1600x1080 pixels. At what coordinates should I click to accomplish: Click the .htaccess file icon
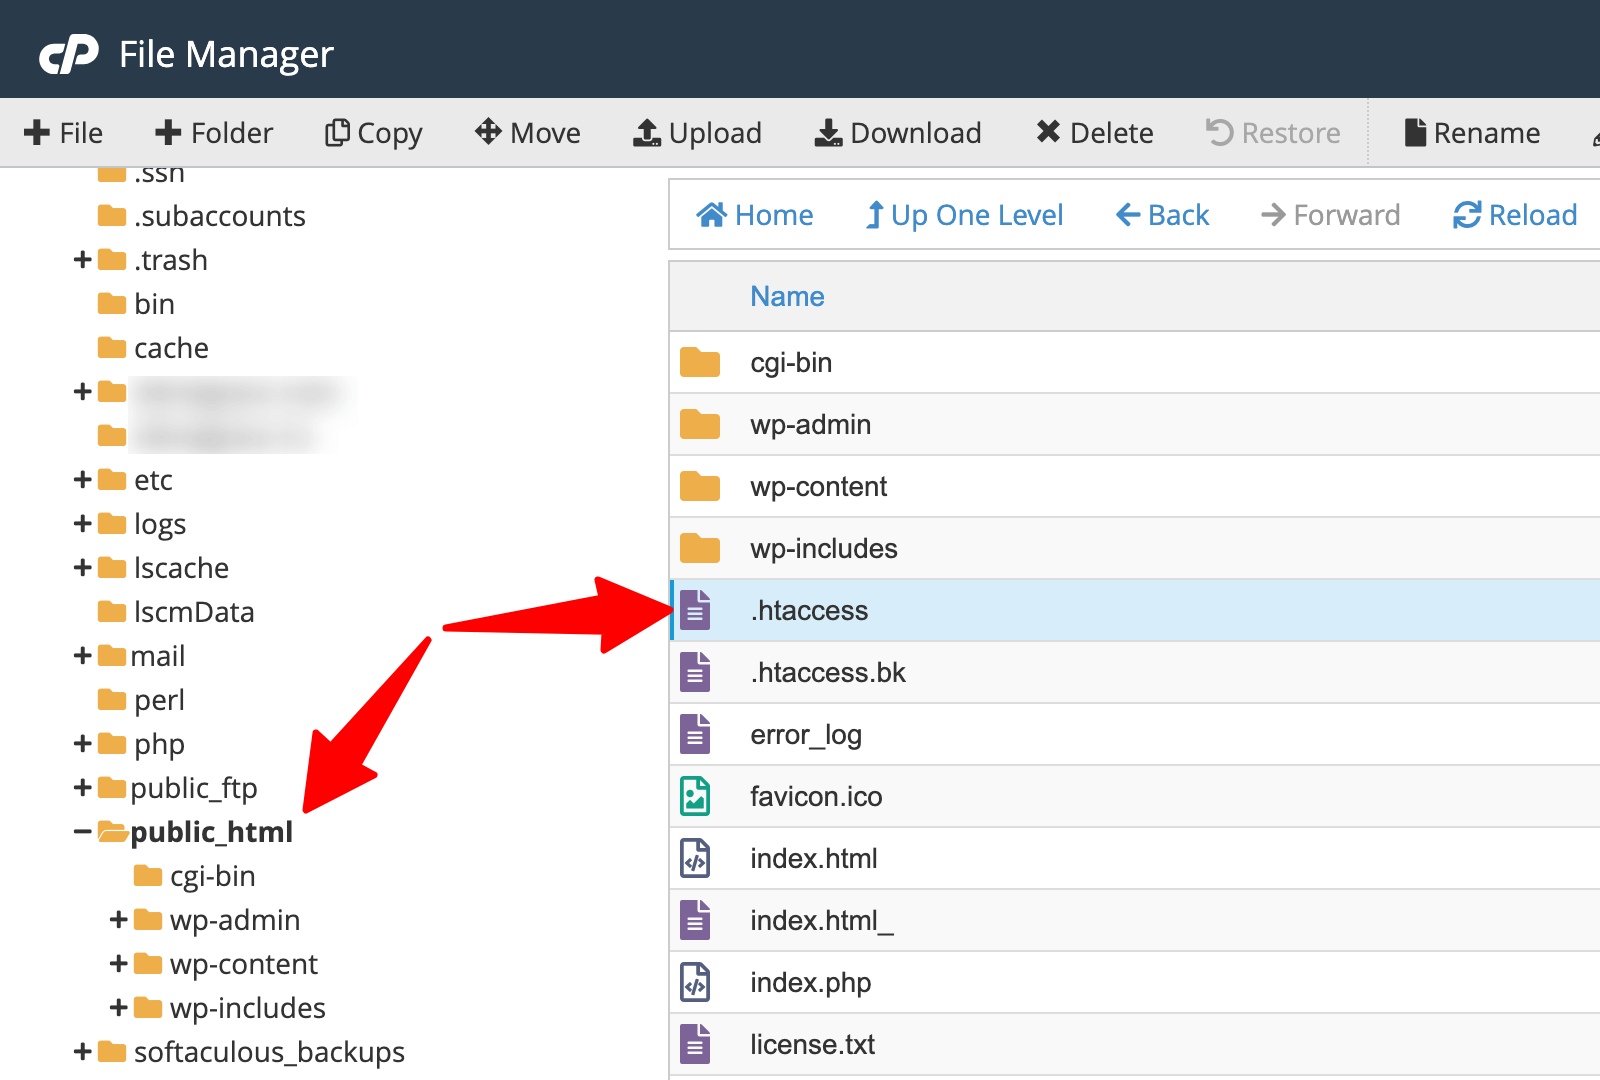click(x=696, y=610)
